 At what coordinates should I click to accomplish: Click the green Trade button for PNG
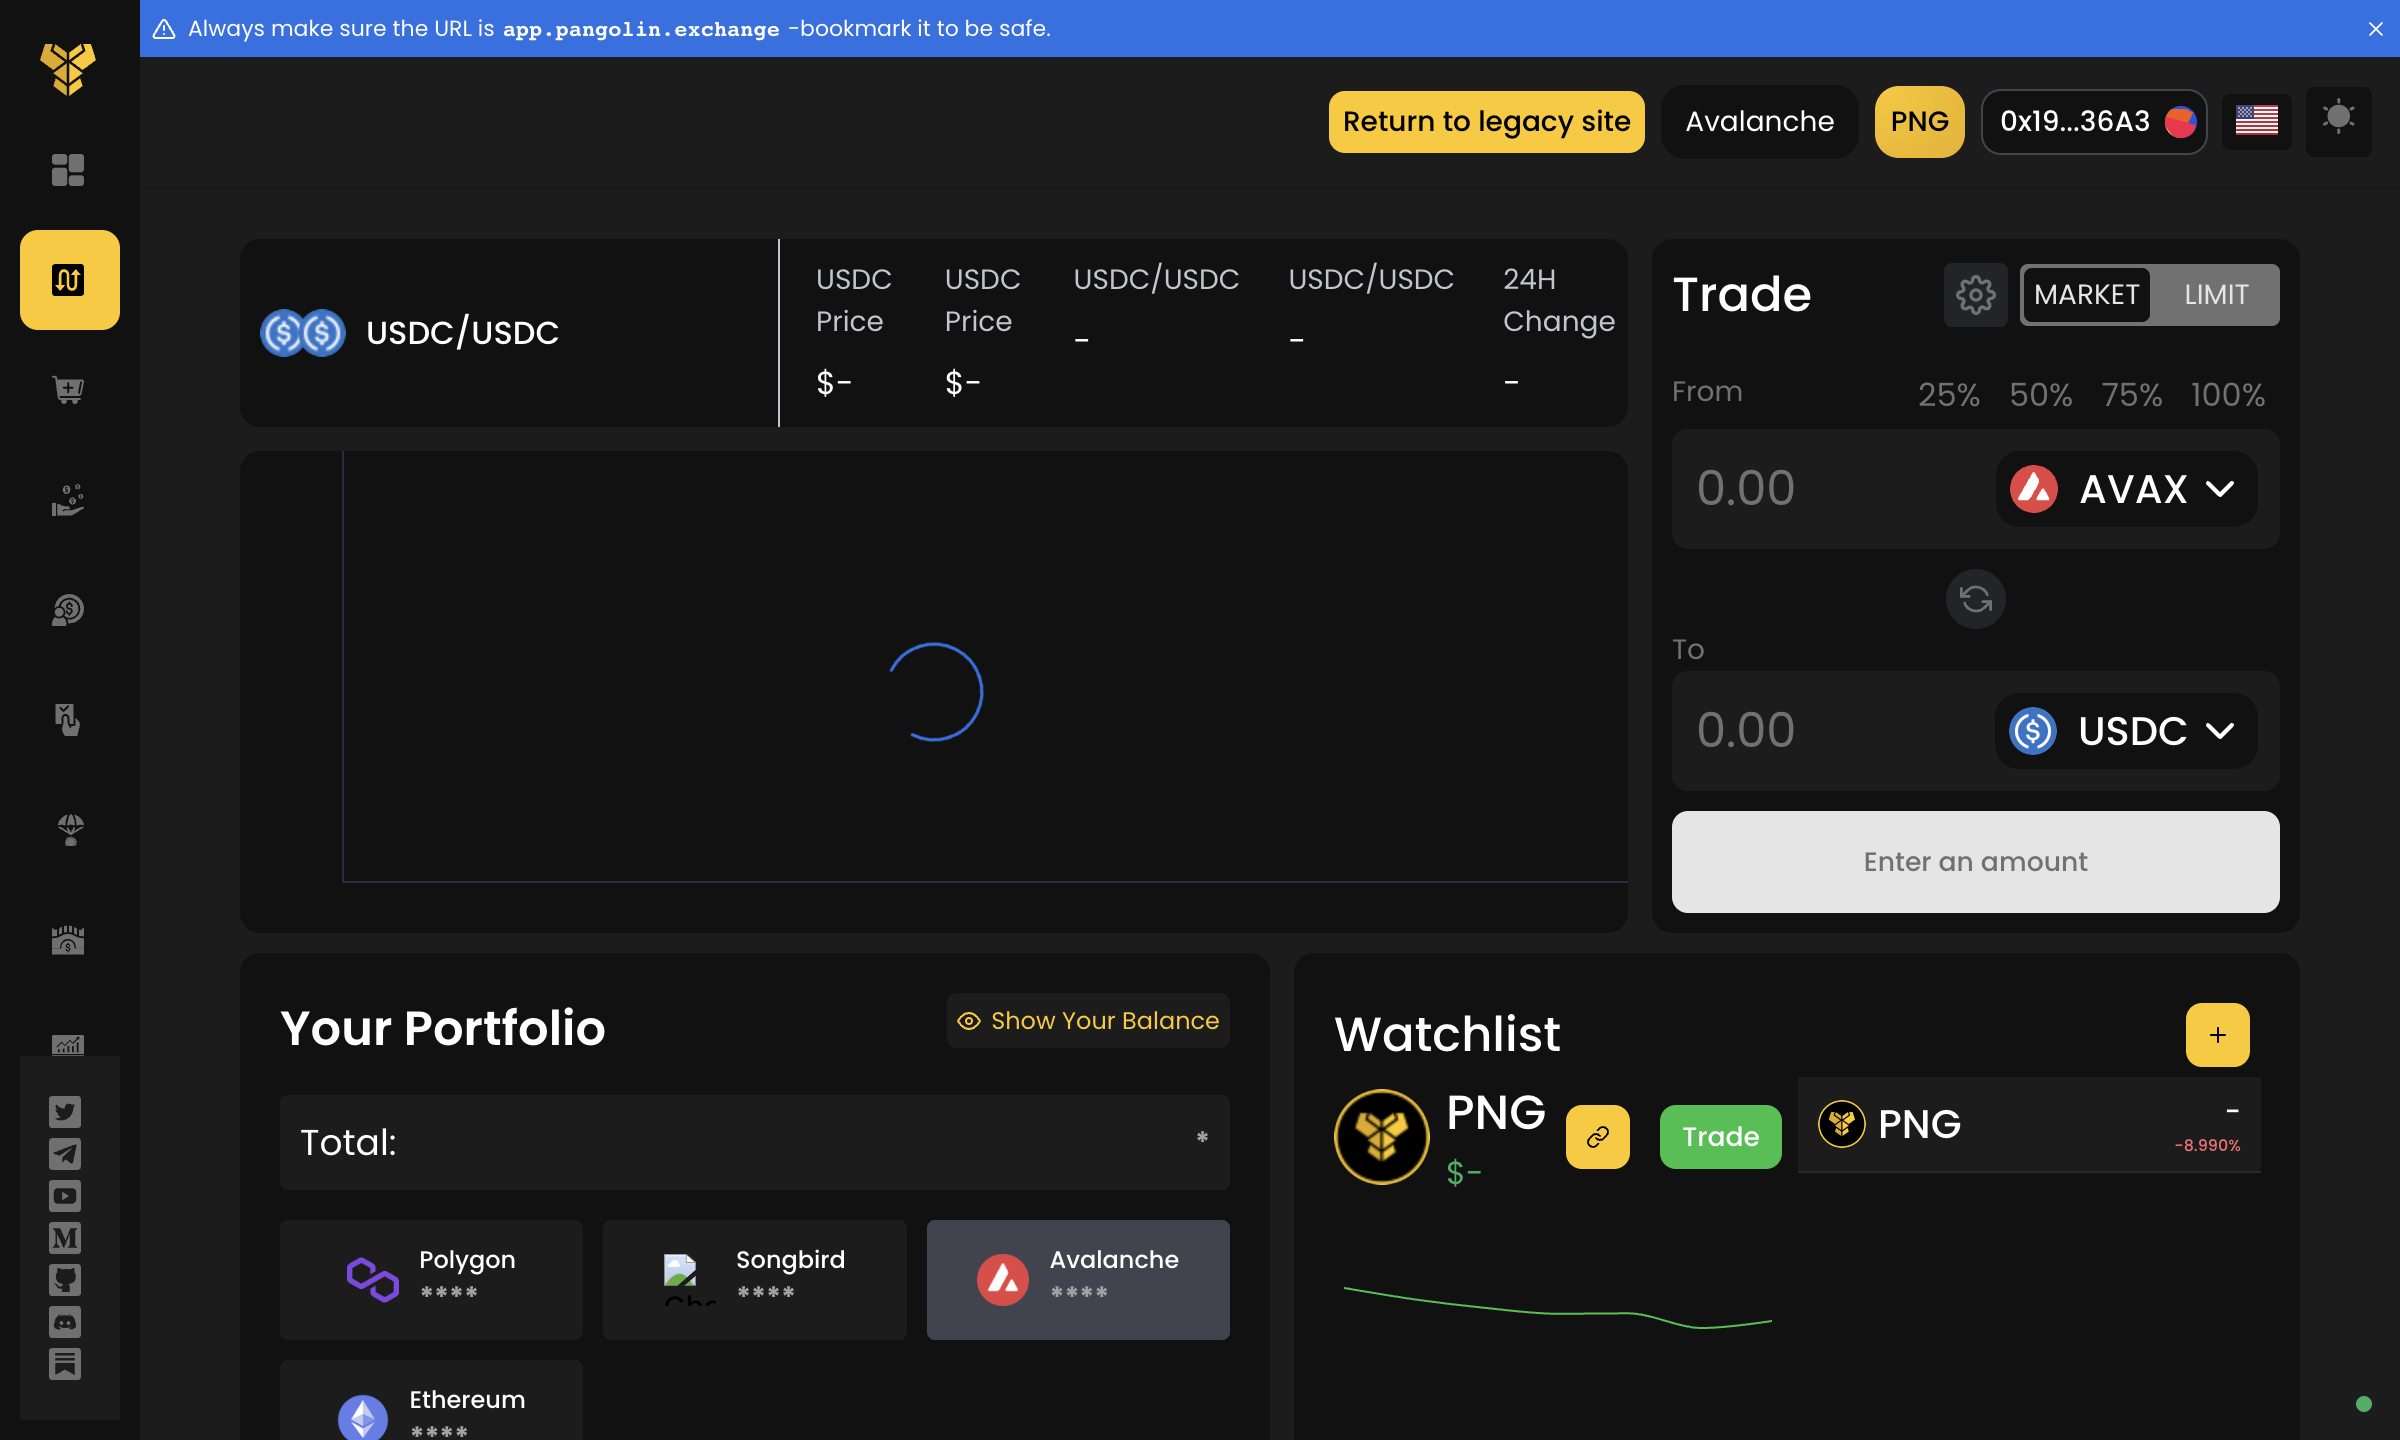tap(1720, 1137)
